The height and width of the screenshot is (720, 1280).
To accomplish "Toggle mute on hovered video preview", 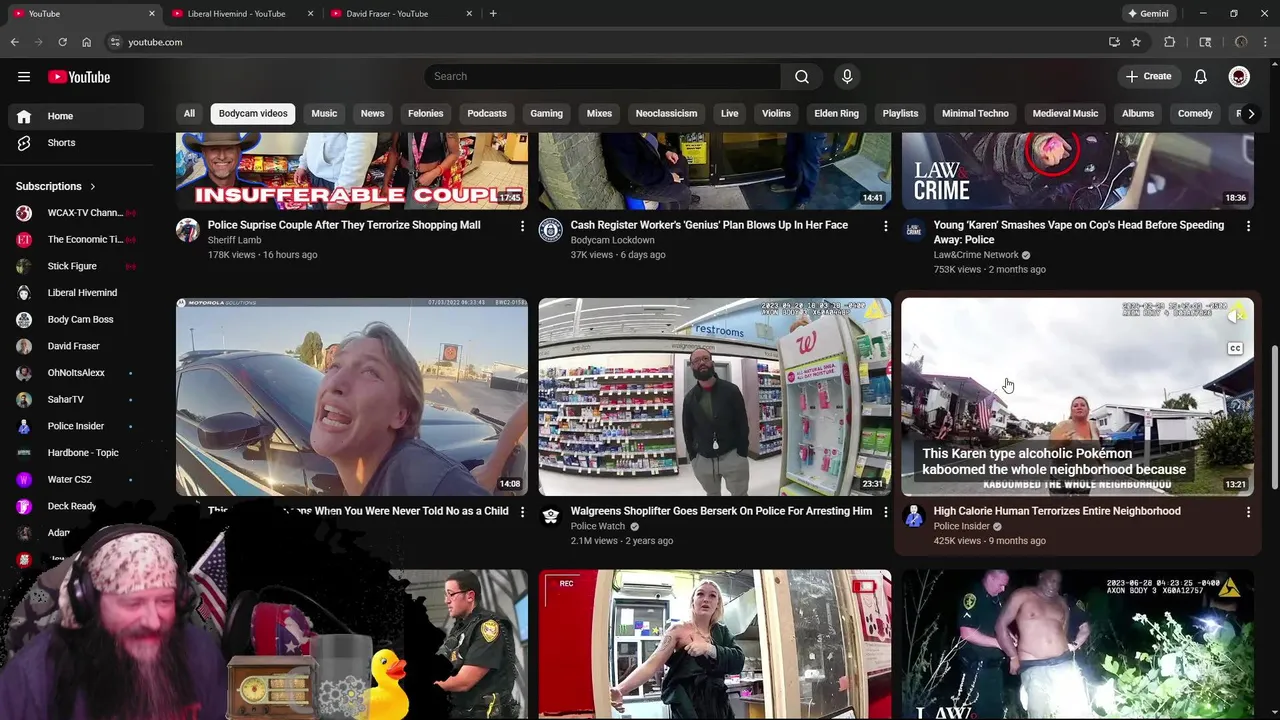I will (1235, 316).
